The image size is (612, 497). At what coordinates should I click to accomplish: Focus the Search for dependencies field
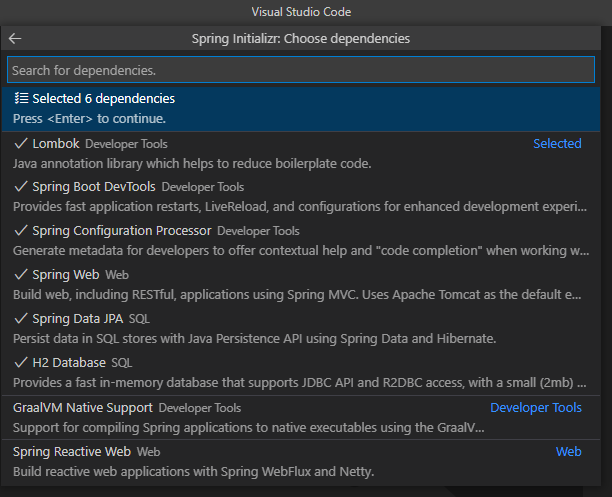click(x=300, y=71)
